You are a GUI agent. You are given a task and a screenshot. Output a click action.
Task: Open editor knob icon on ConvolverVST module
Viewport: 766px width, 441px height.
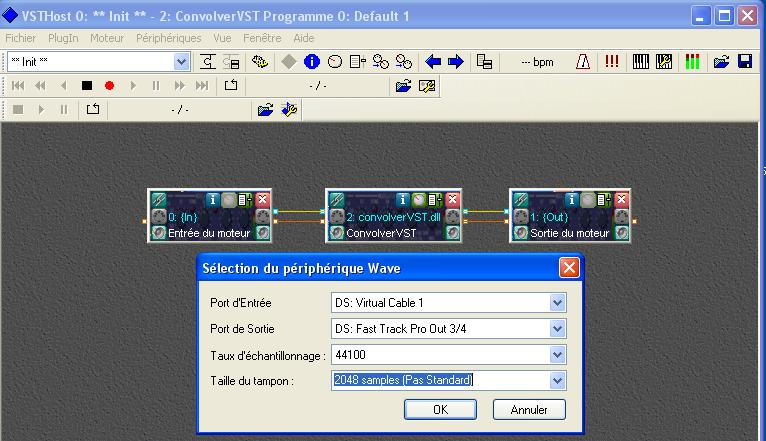tap(419, 199)
